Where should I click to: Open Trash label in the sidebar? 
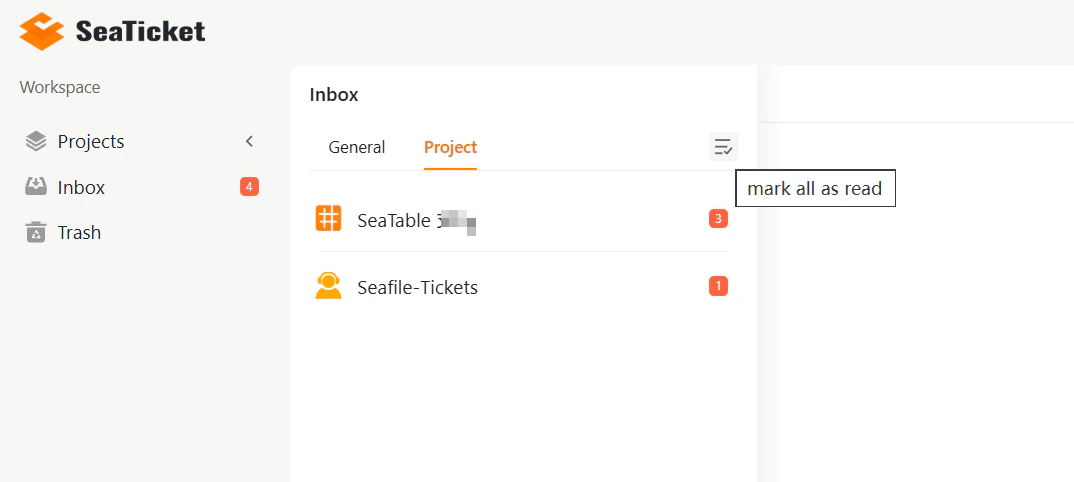[79, 233]
